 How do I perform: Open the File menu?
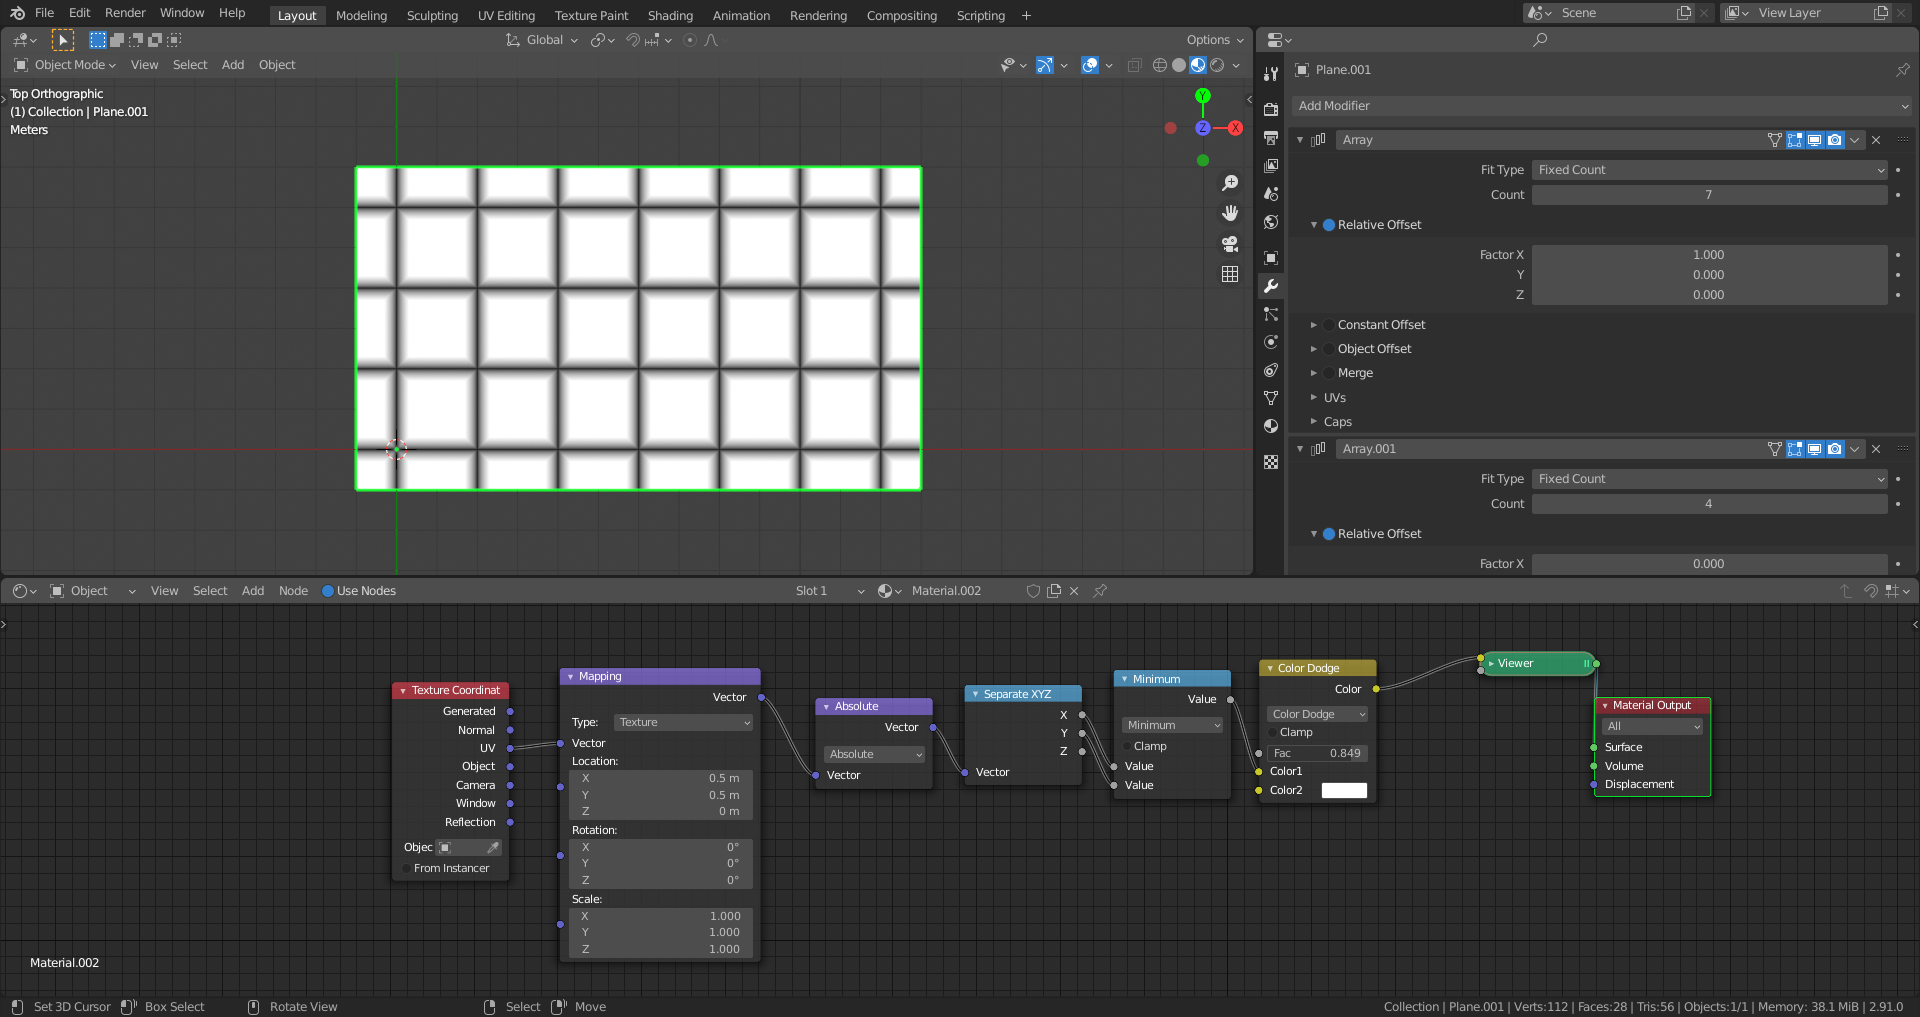pos(44,13)
